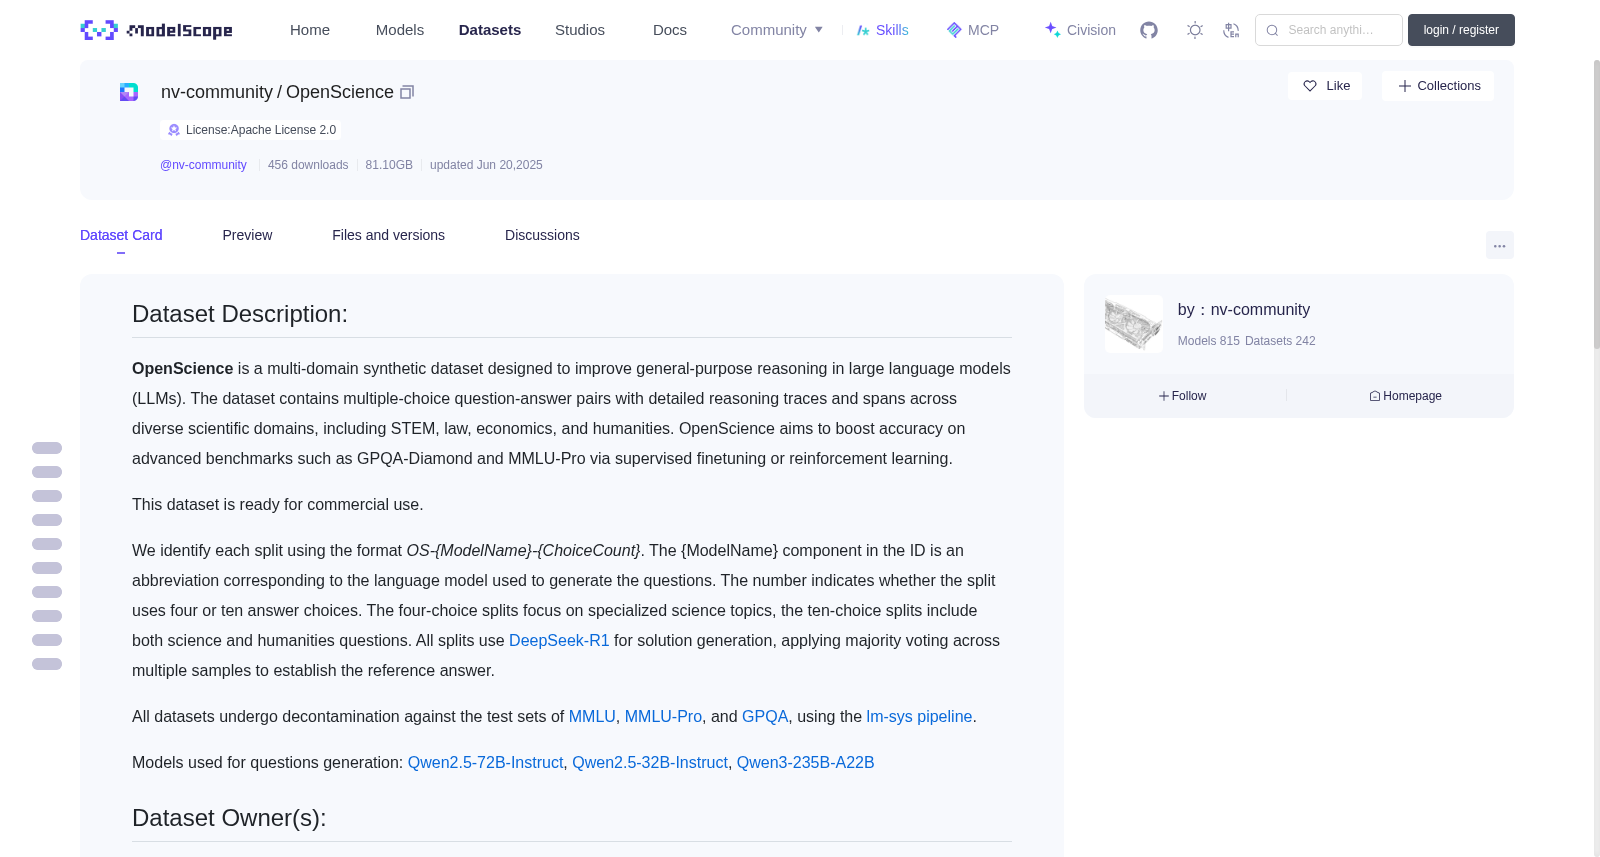Click the '81.10GB' size text
The height and width of the screenshot is (857, 1600).
[389, 165]
